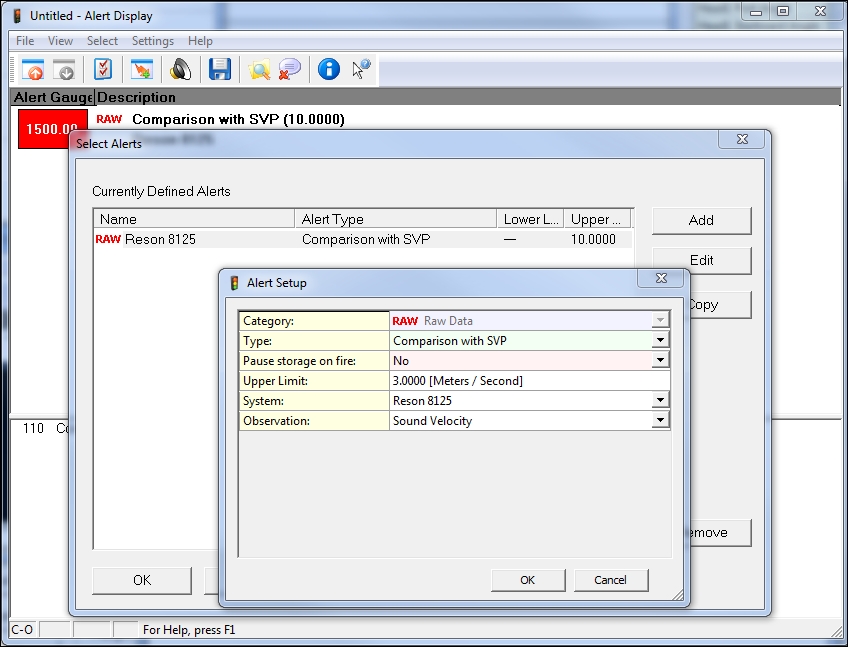Click the magnifier search icon in toolbar

(x=259, y=70)
